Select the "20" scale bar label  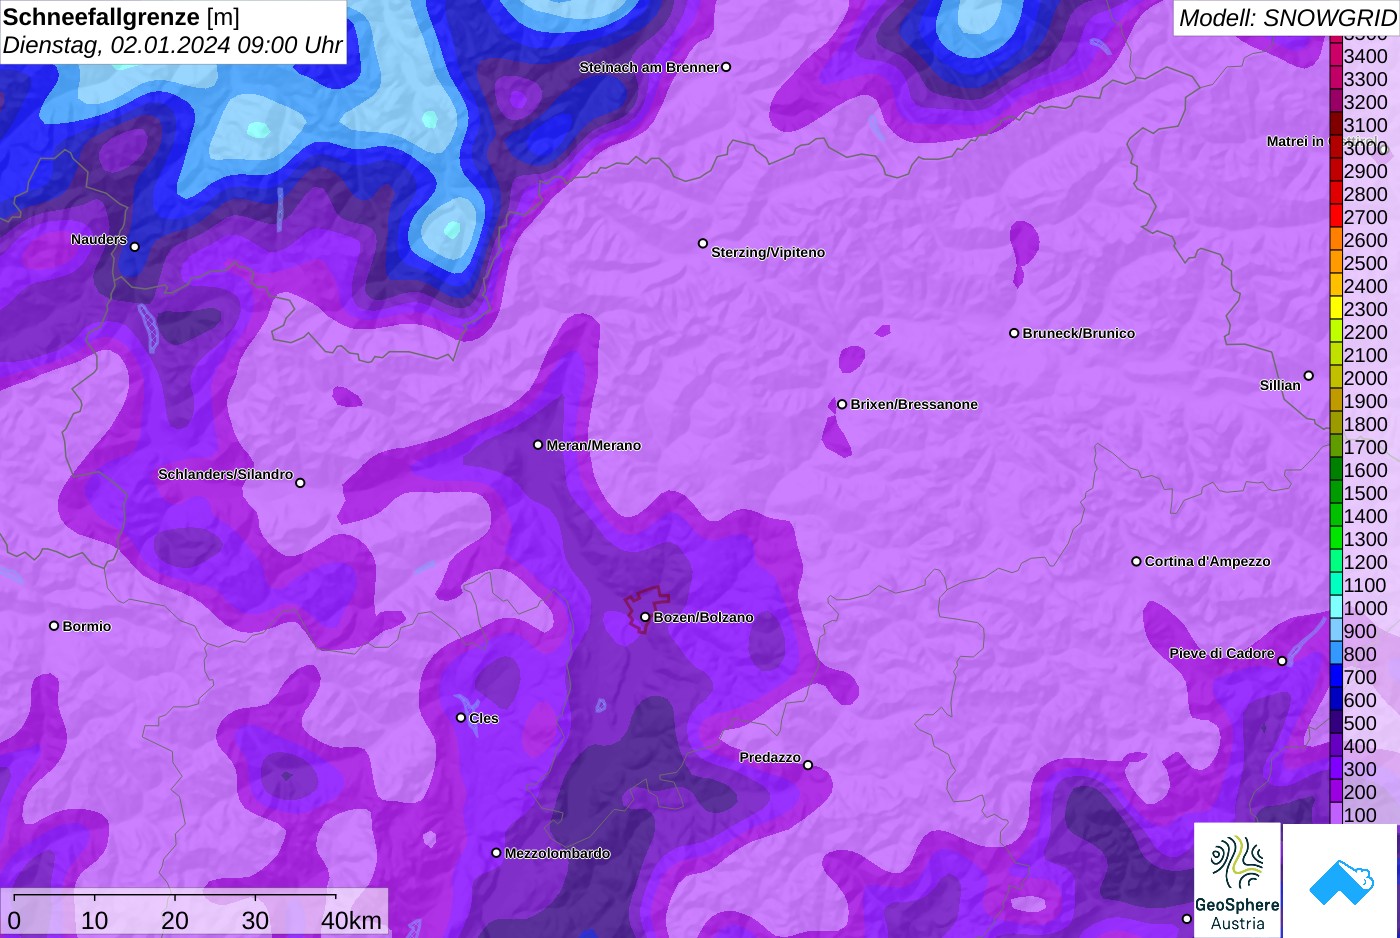(175, 920)
